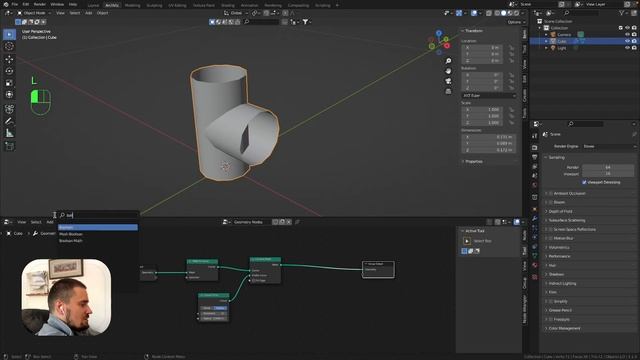Activate the Scale tool
This screenshot has width=640, height=360.
9,83
